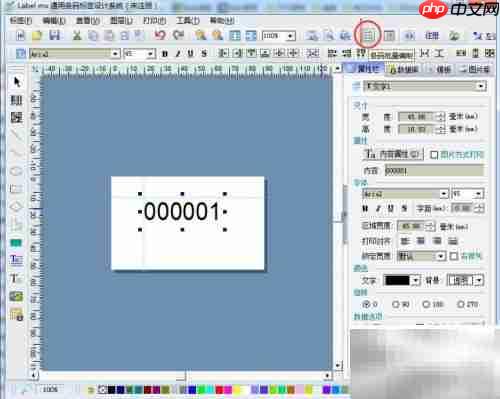
Task: Open the 默认 dropdown in properties panel
Action: point(441,256)
